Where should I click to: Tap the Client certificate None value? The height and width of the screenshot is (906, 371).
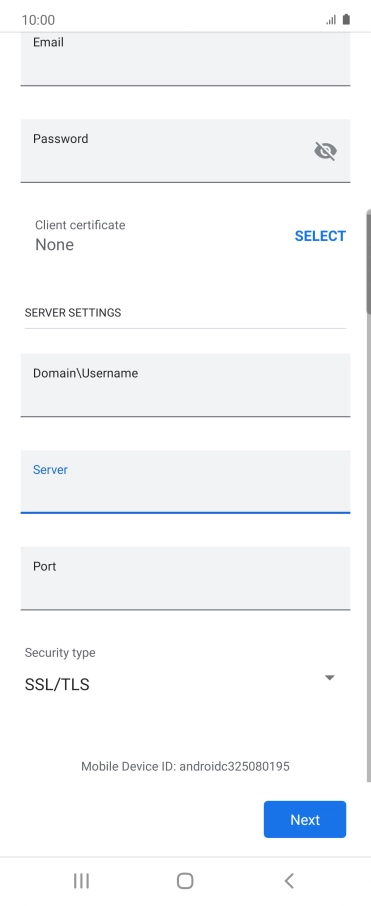tap(55, 244)
